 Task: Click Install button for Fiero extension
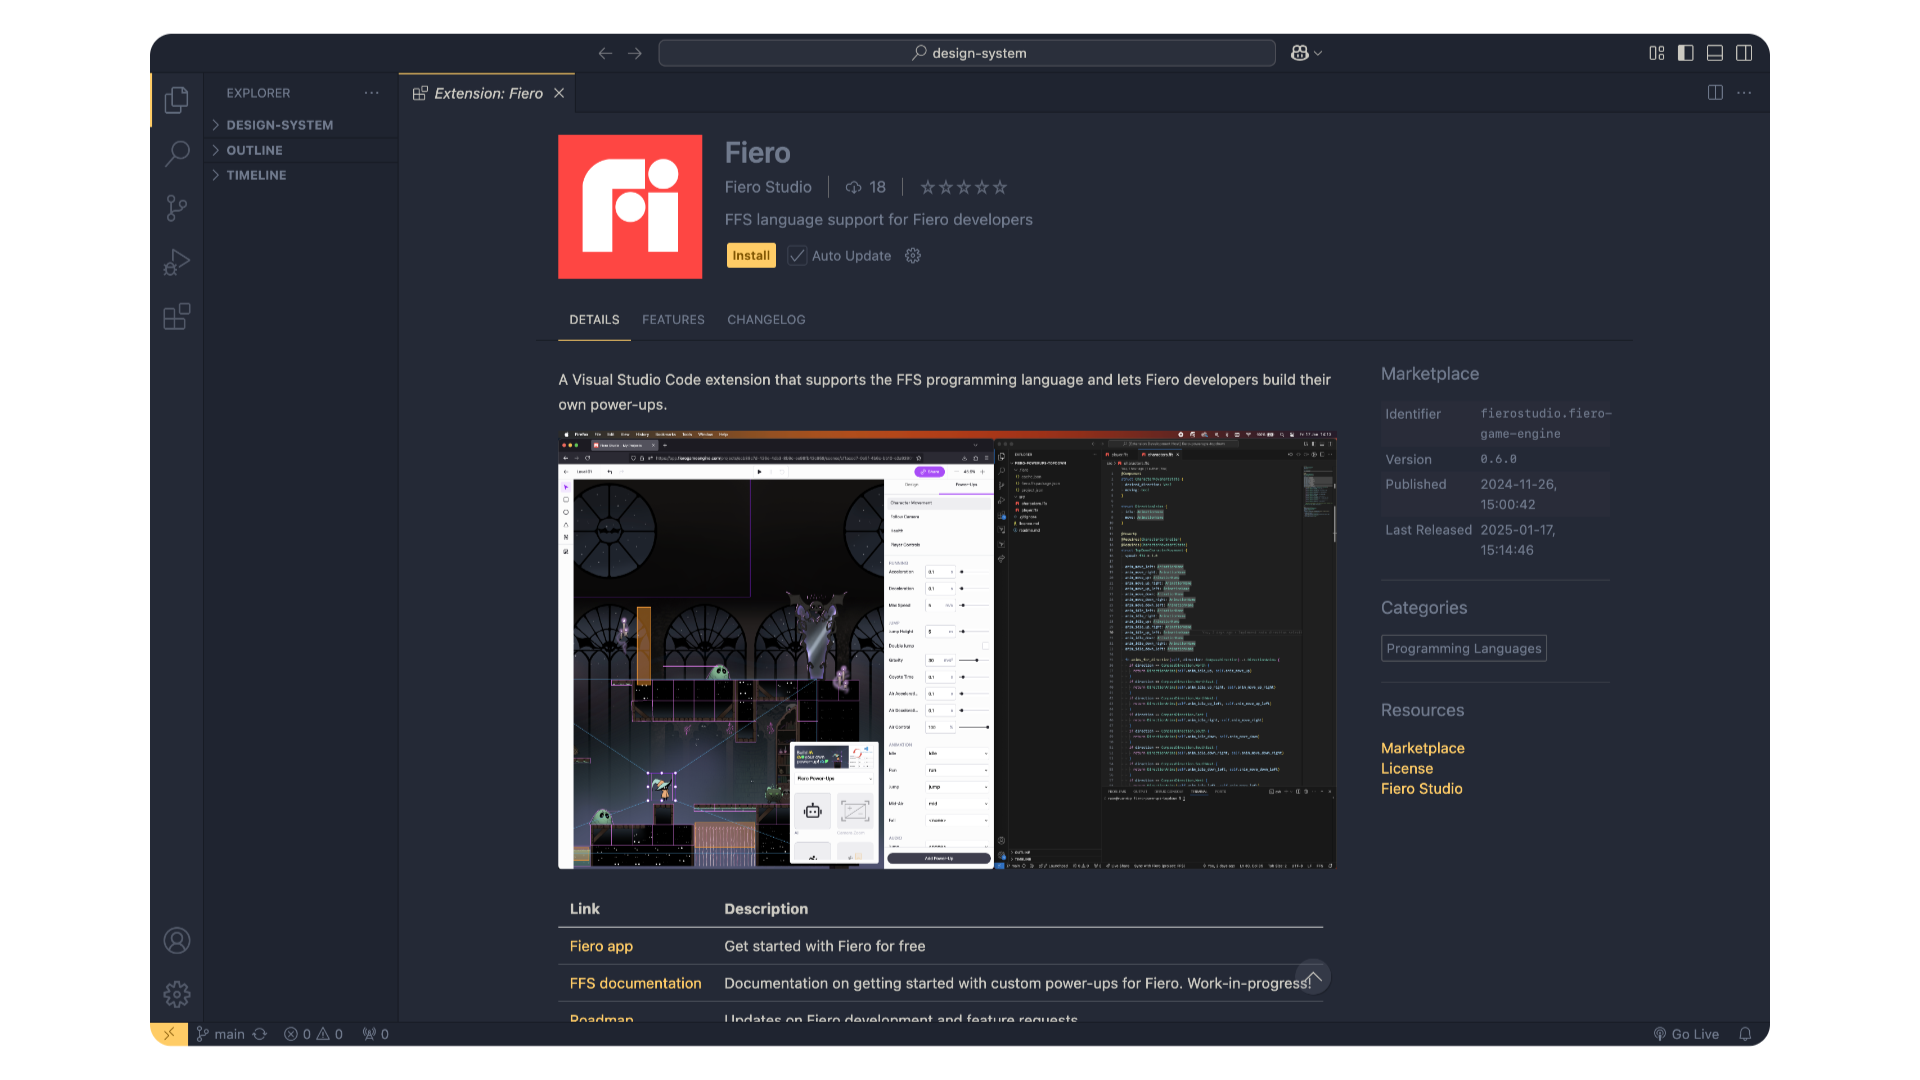pyautogui.click(x=750, y=255)
